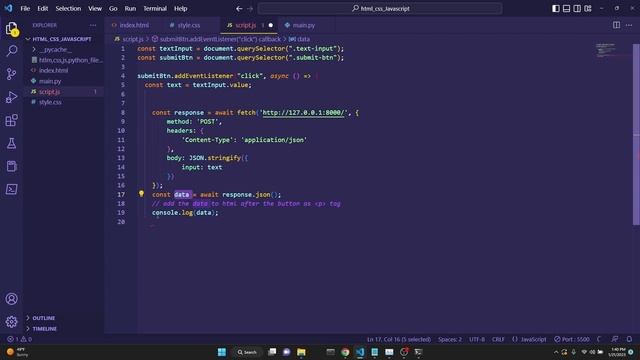Click the editor minimap
This screenshot has width=640, height=360.
[x=605, y=50]
